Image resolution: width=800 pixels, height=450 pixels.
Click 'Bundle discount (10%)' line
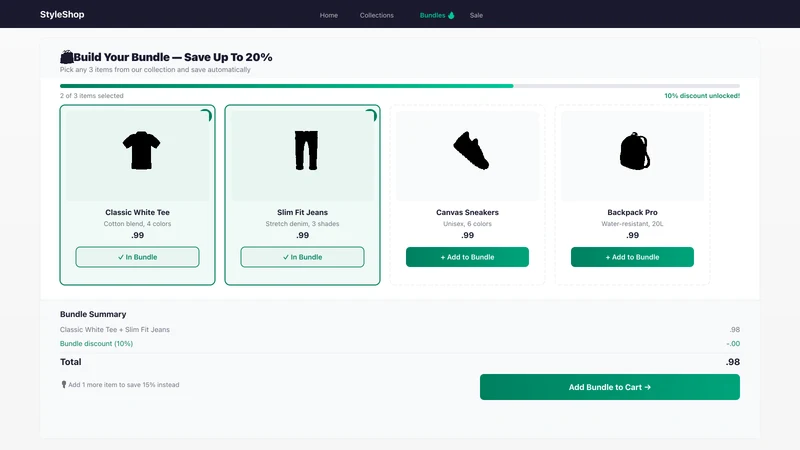tap(96, 344)
